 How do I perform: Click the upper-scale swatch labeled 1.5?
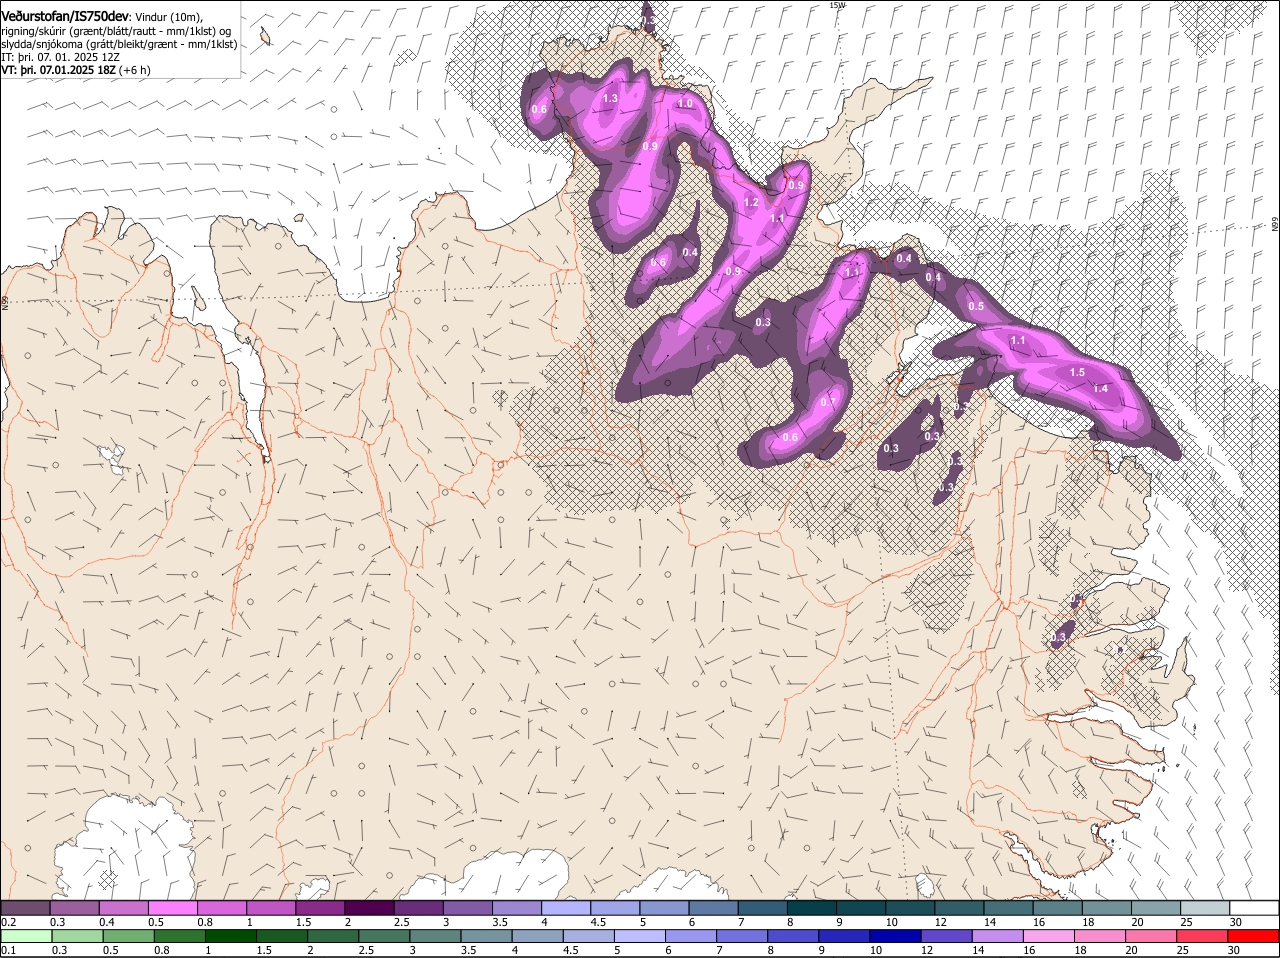click(319, 907)
